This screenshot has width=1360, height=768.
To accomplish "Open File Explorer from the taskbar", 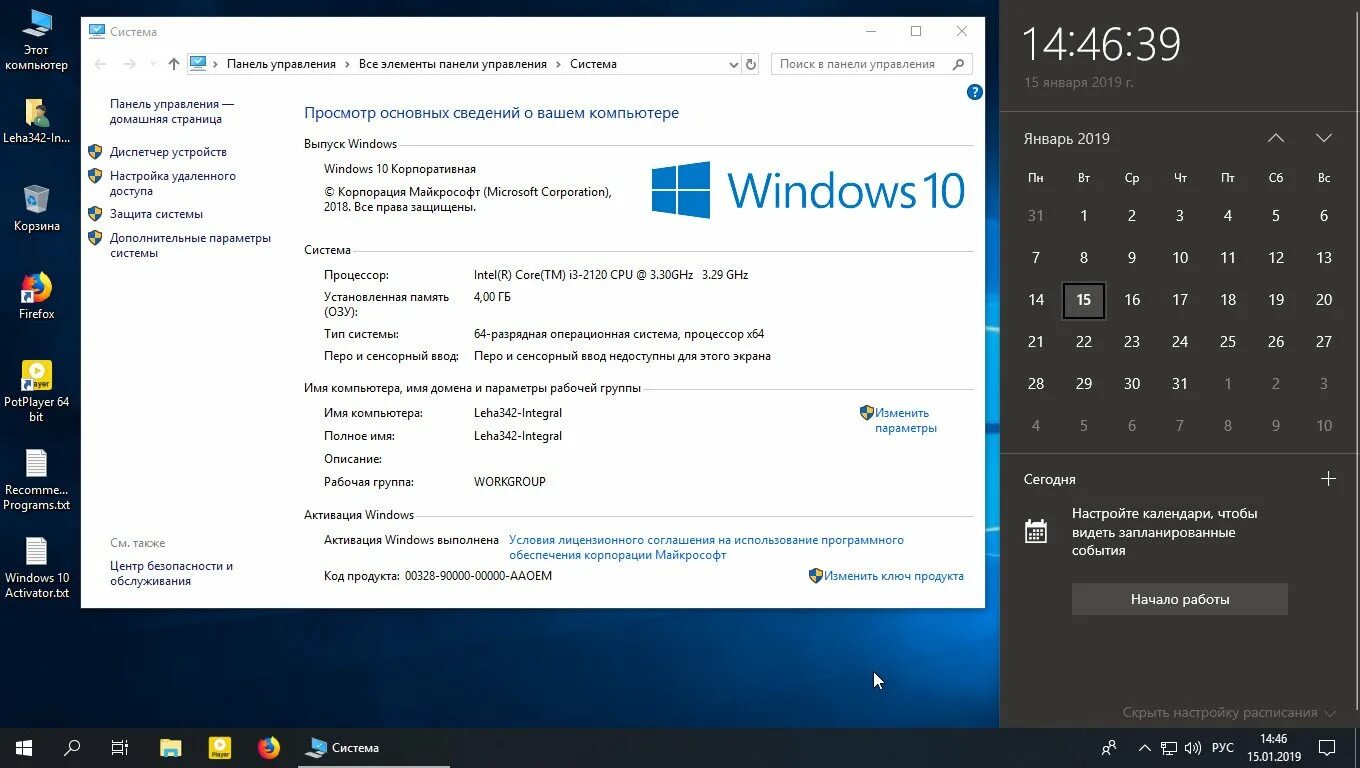I will click(x=171, y=748).
